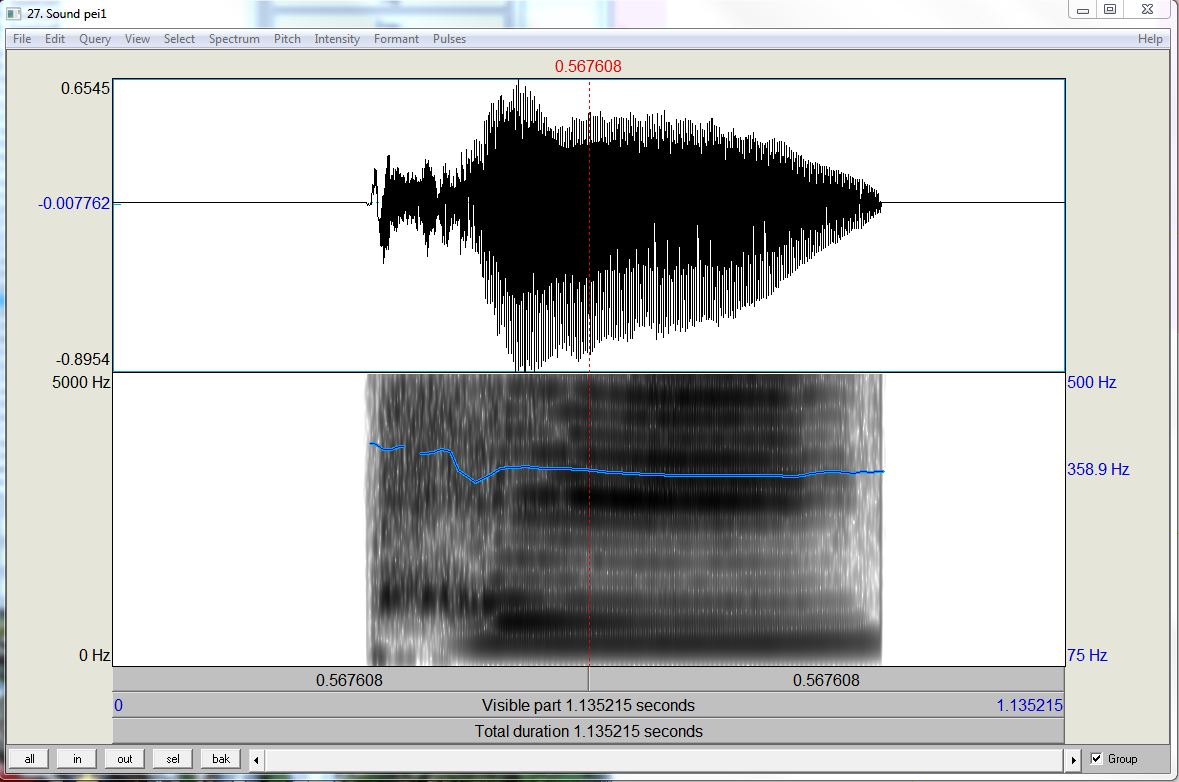Click the window start time 0
1179x782 pixels.
click(x=118, y=705)
